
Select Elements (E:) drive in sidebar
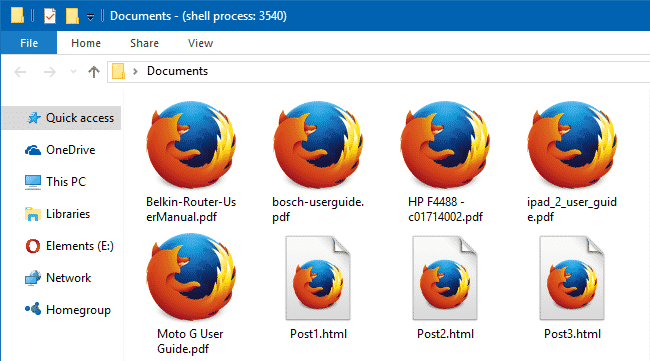point(69,246)
